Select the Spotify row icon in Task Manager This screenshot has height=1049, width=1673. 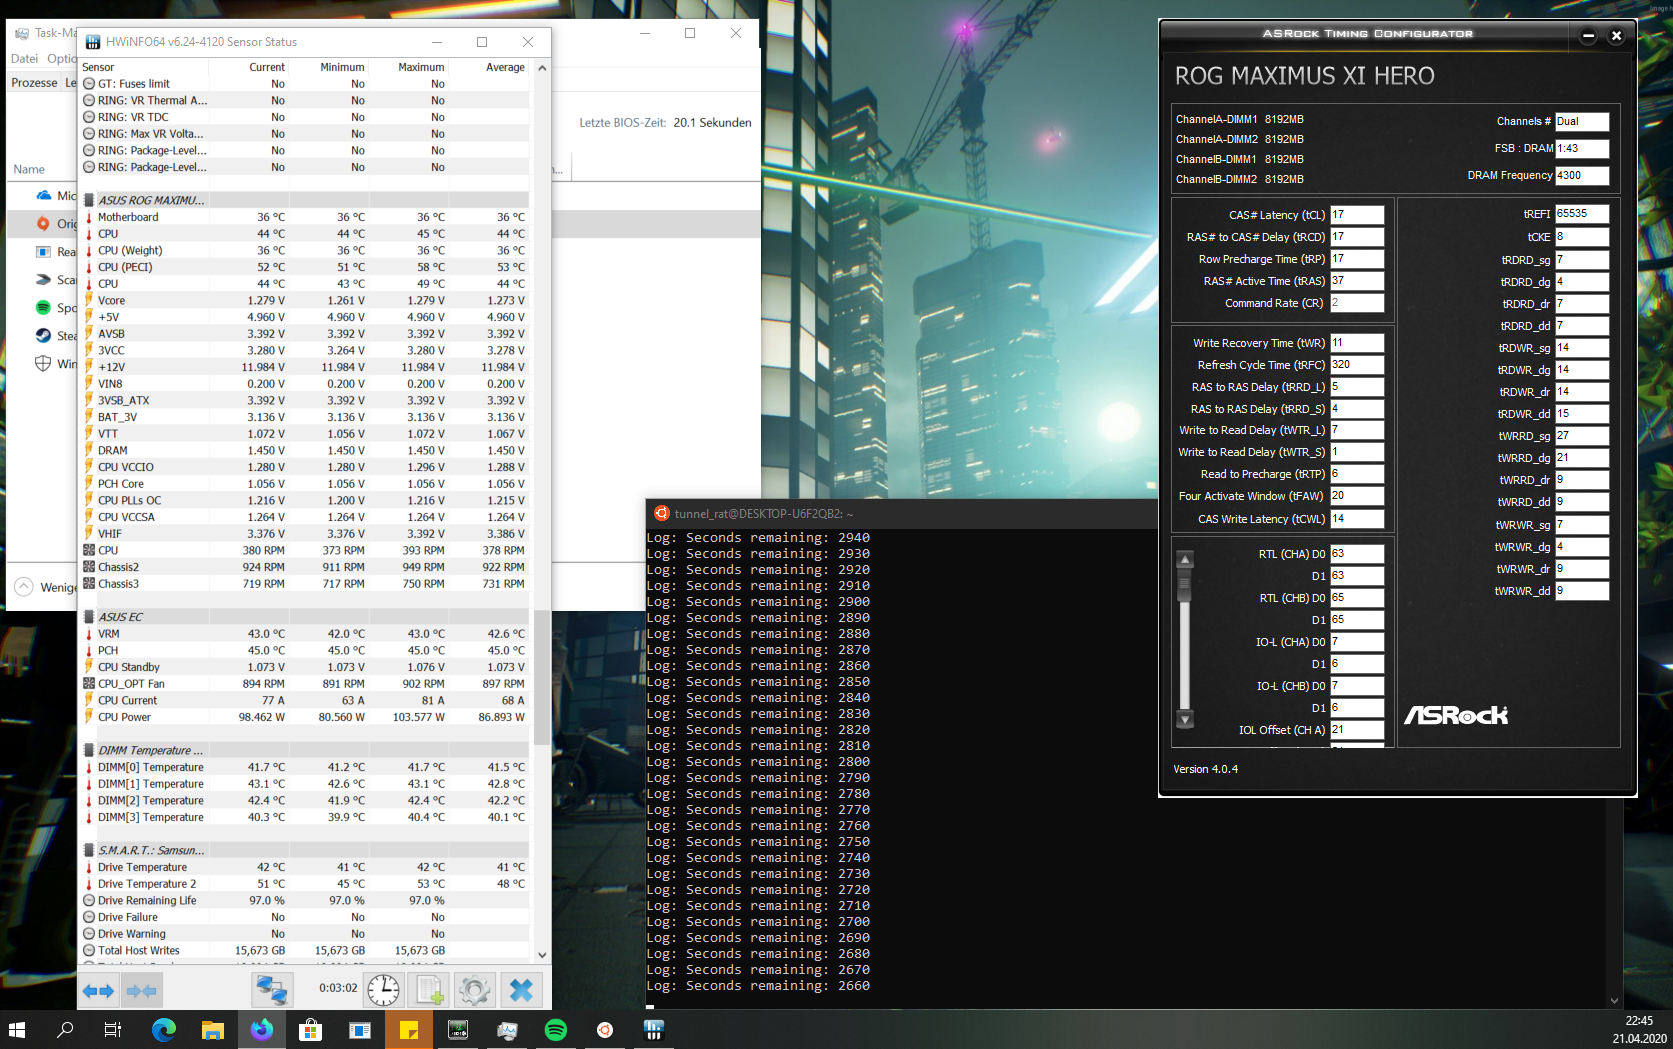(x=43, y=308)
